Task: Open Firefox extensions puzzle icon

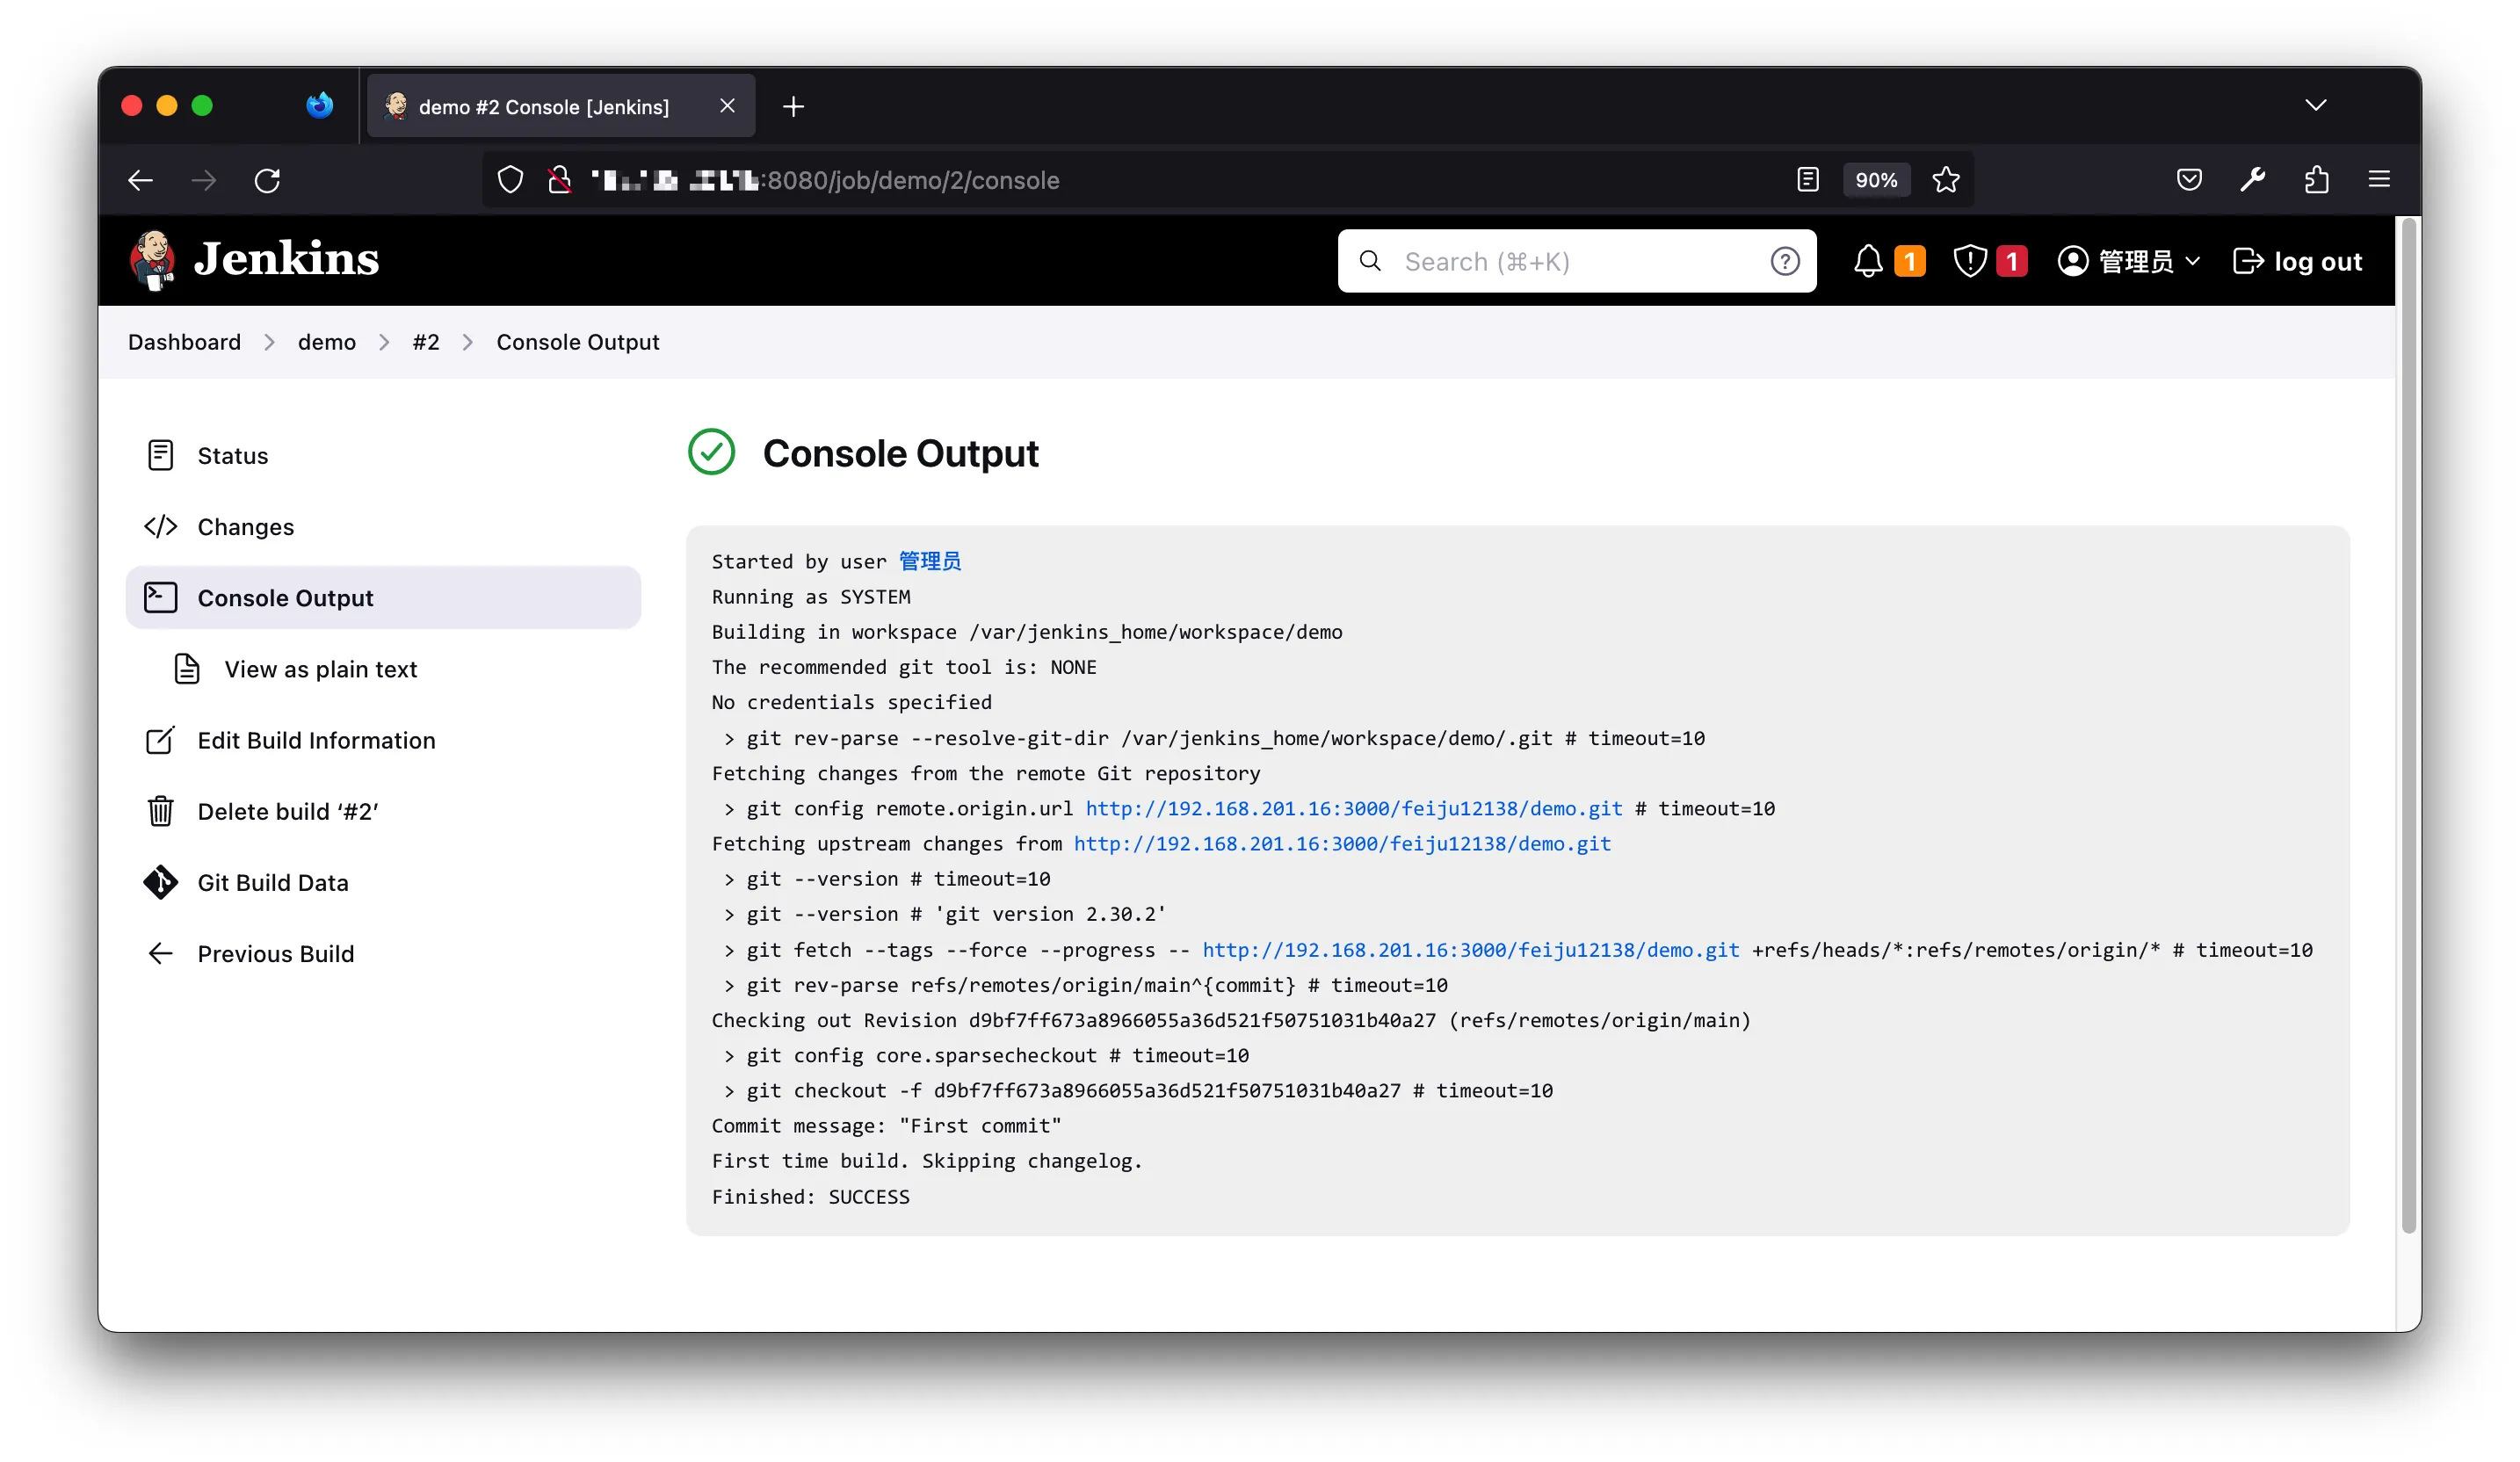Action: click(x=2316, y=180)
